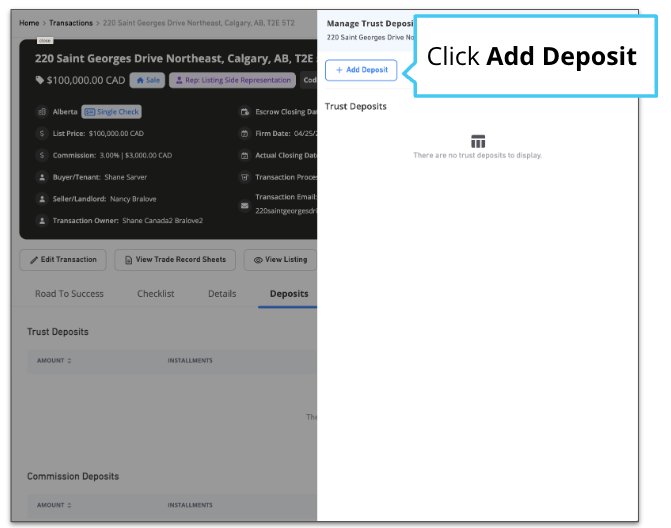Screen dimensions: 671x528
Task: Click the Escrow Closing Date icon
Action: click(245, 112)
